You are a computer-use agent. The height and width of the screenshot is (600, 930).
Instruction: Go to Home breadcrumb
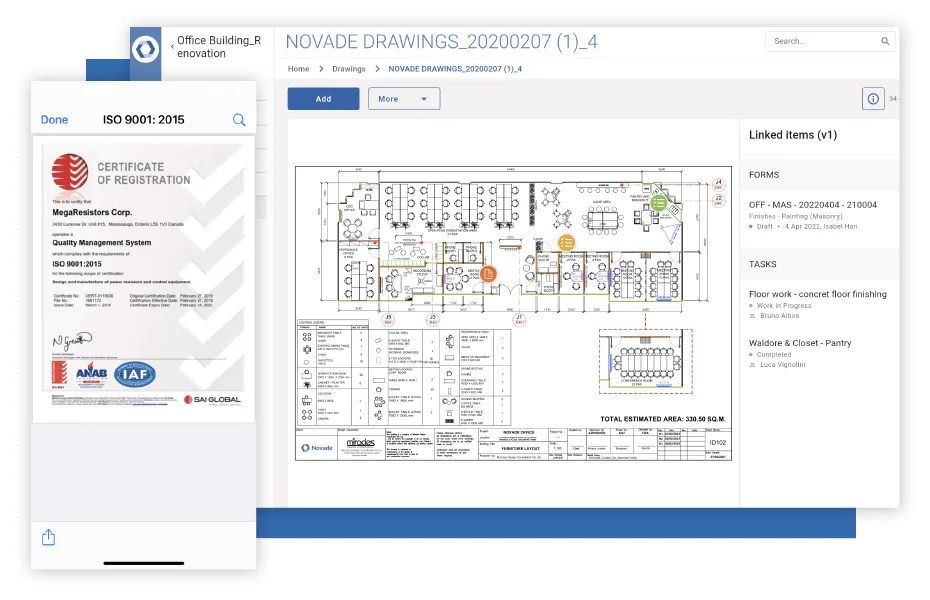coord(298,69)
